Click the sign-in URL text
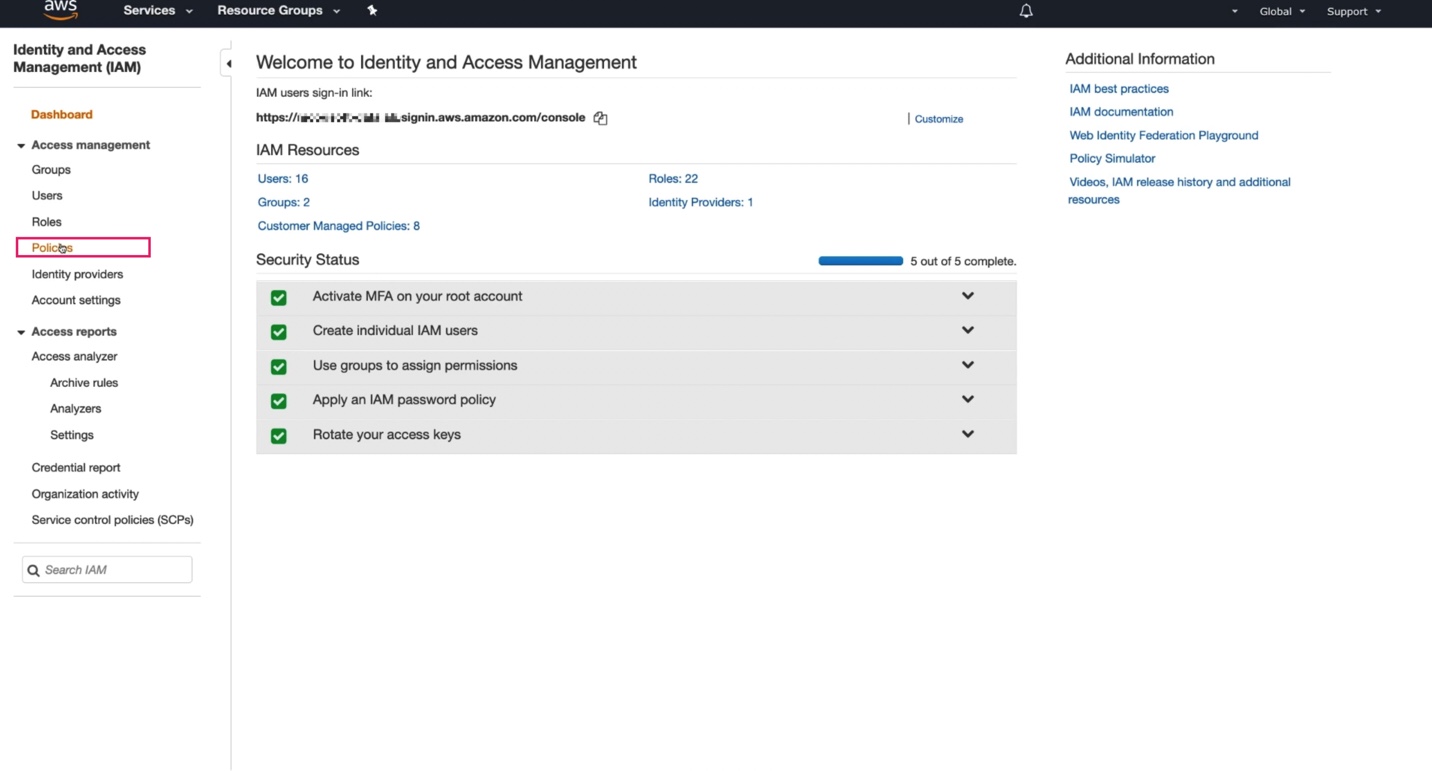Viewport: 1432px width, 771px height. pyautogui.click(x=421, y=117)
